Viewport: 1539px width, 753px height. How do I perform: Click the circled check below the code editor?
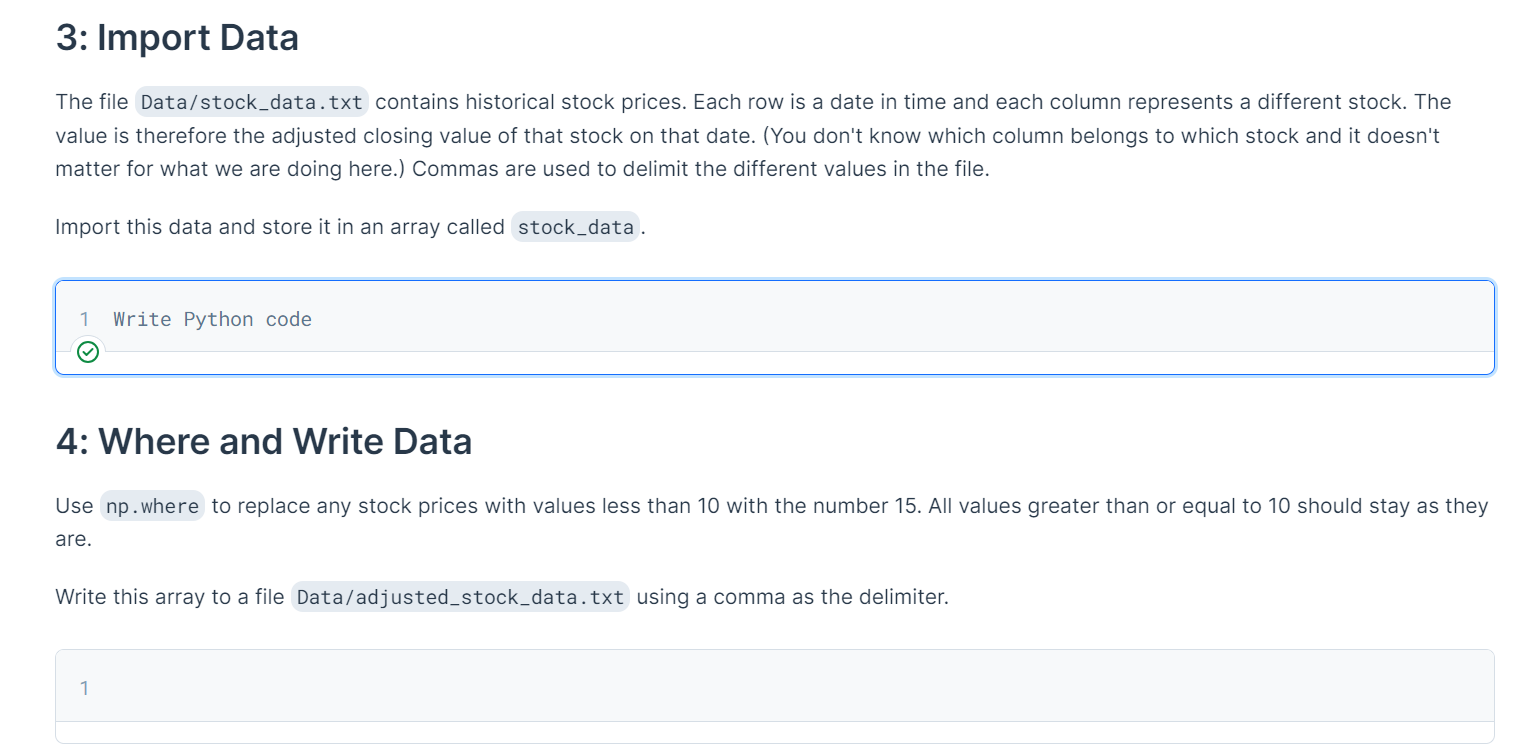[87, 352]
